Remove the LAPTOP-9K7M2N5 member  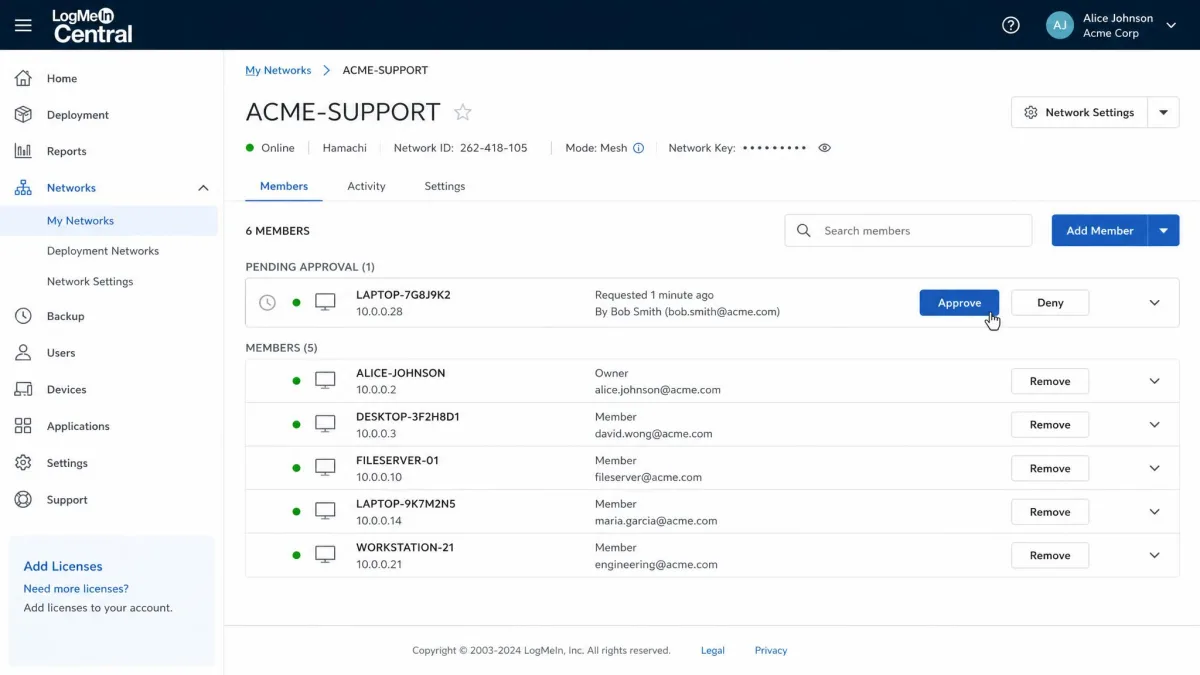pyautogui.click(x=1050, y=512)
